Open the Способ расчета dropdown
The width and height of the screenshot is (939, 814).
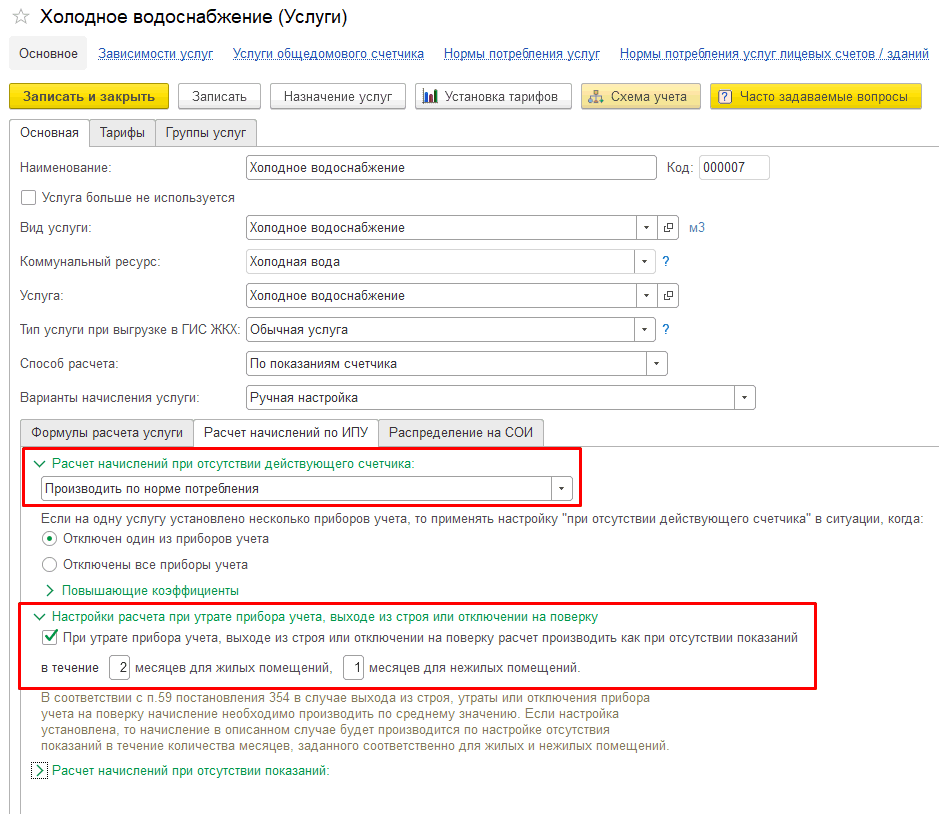click(x=656, y=364)
